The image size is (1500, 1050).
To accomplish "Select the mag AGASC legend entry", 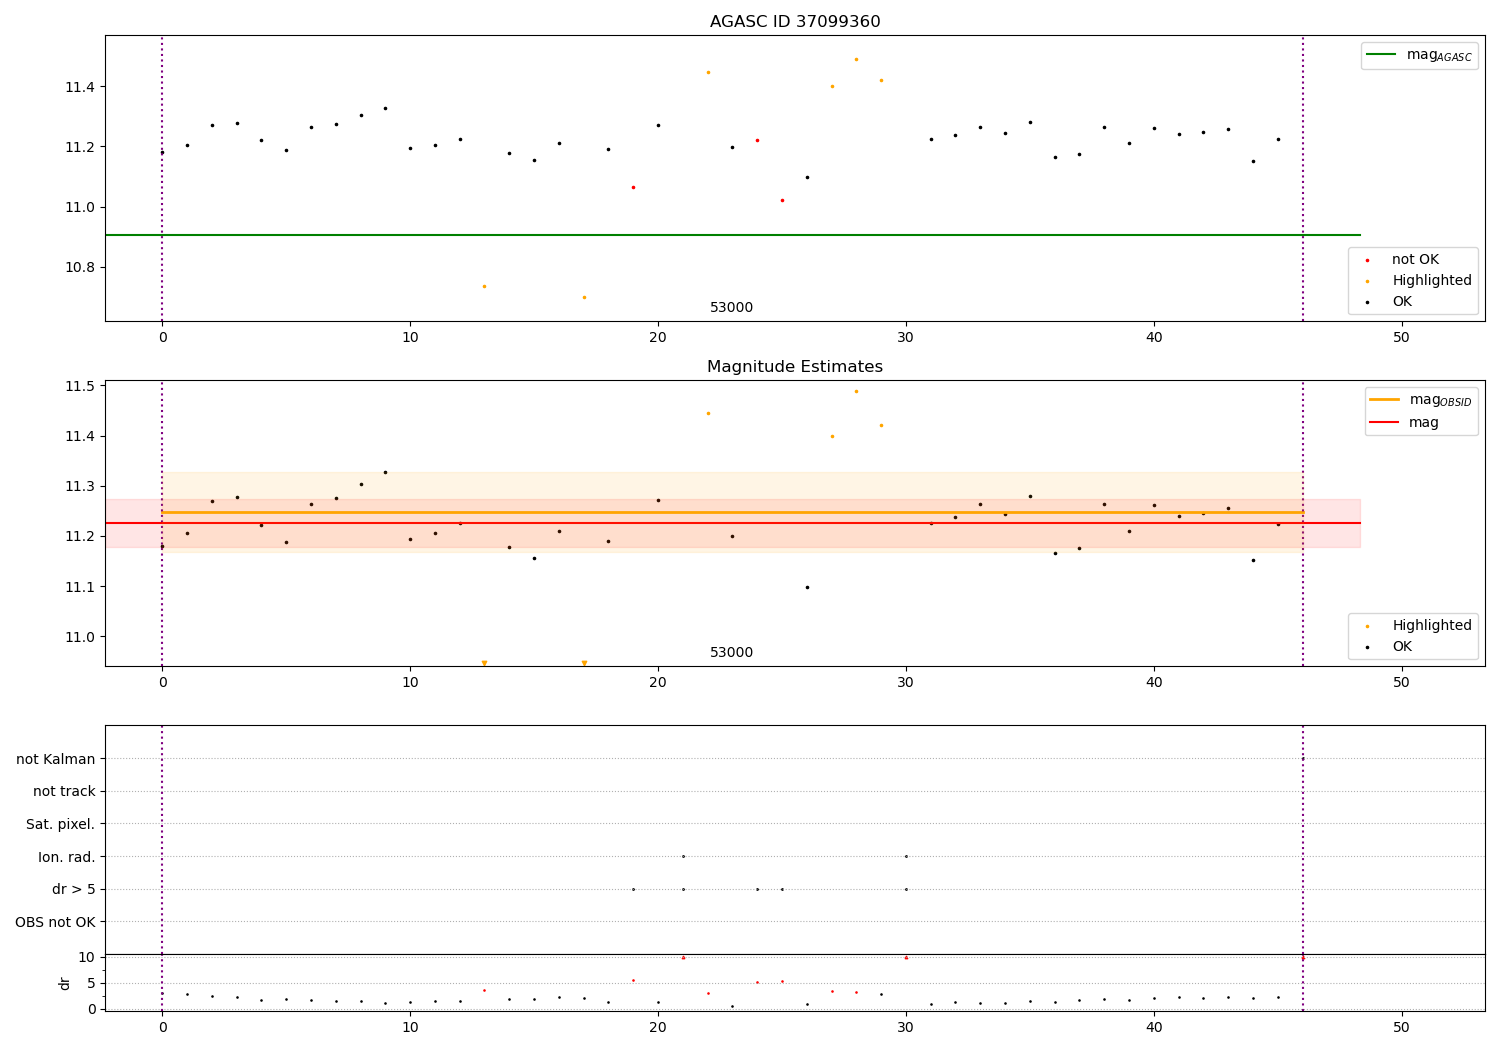I will (x=1420, y=55).
